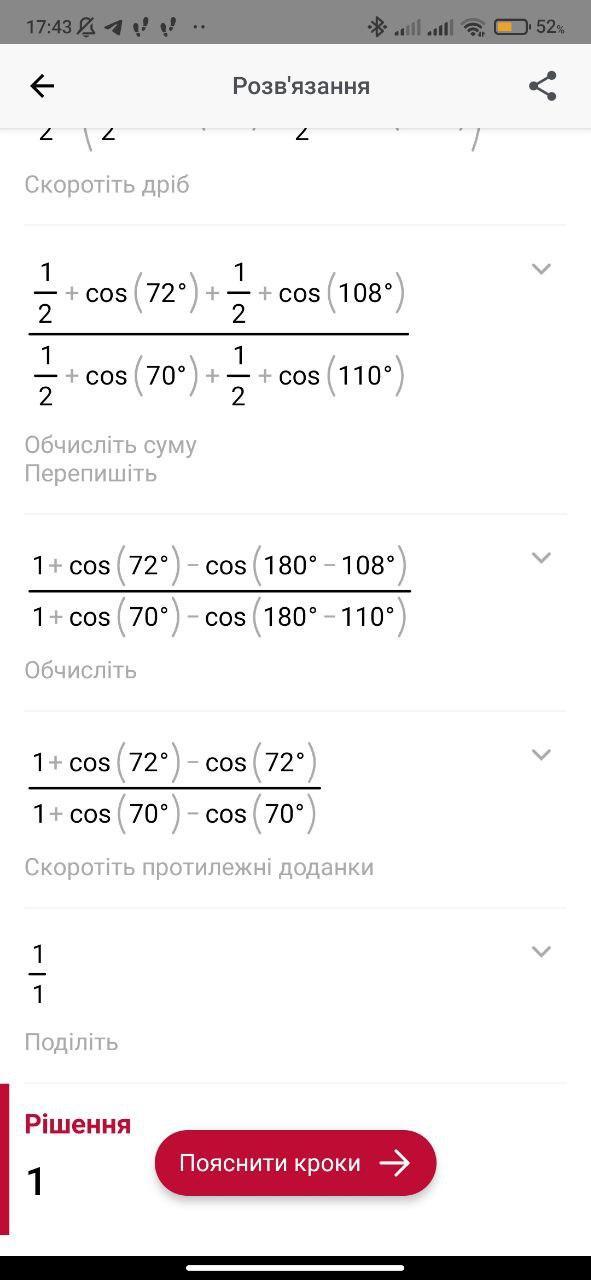The height and width of the screenshot is (1280, 591).
Task: Tap the bottom navigation gesture bar
Action: tap(295, 1269)
